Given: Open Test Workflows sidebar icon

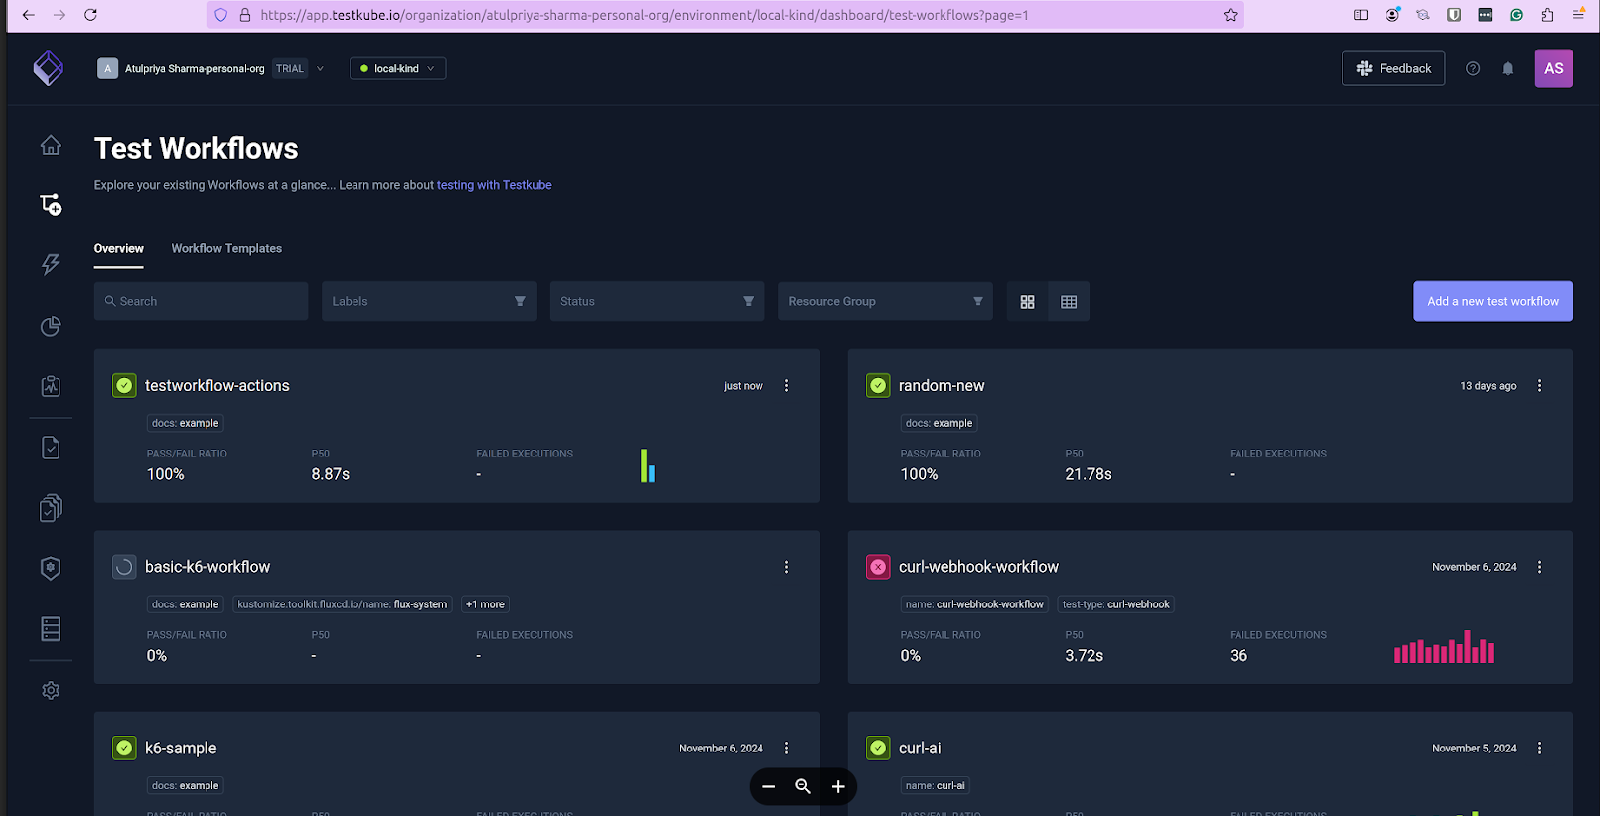Looking at the screenshot, I should (51, 205).
